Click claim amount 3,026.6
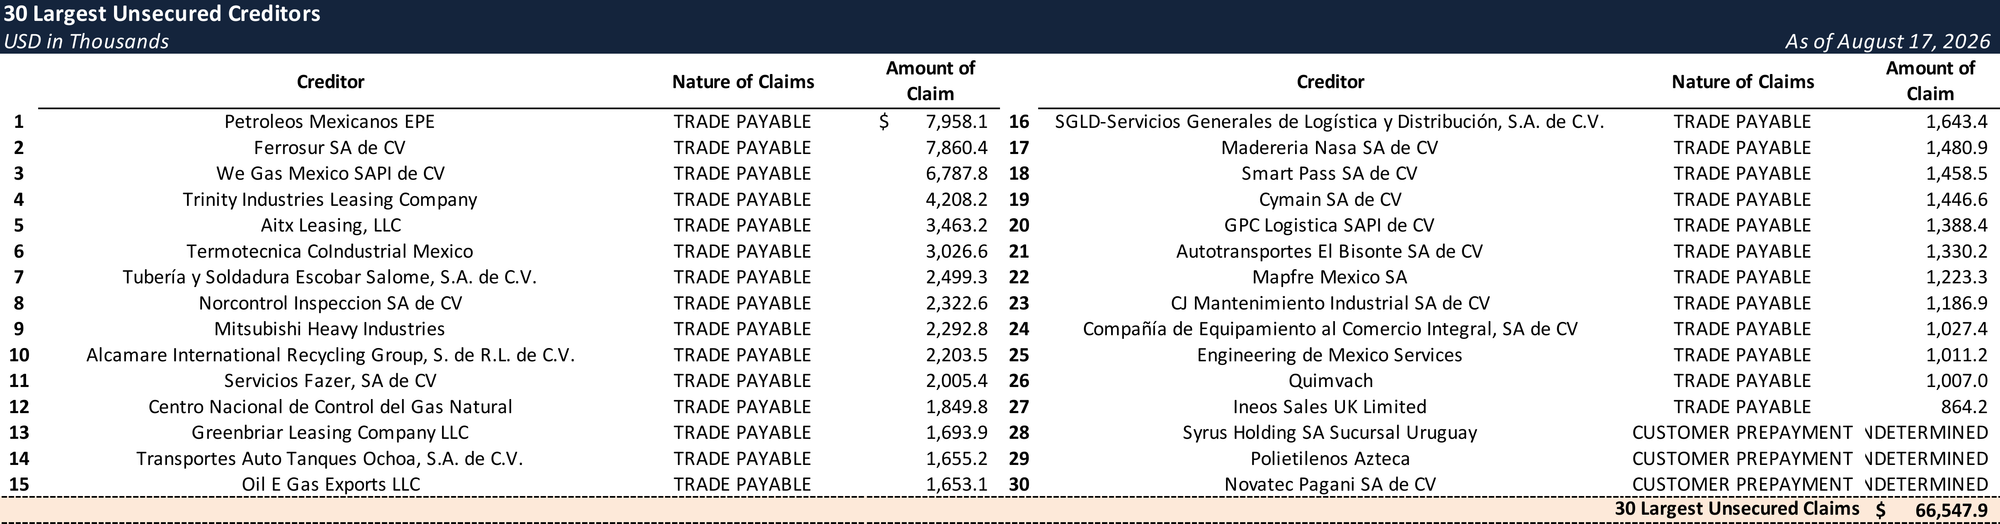The width and height of the screenshot is (2000, 524). 957,252
